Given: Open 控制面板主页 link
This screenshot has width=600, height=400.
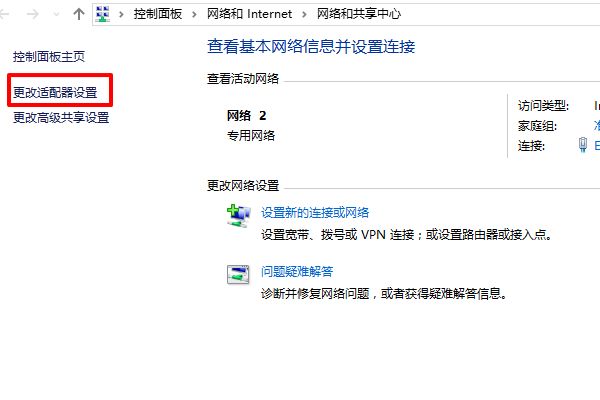Looking at the screenshot, I should click(x=49, y=57).
